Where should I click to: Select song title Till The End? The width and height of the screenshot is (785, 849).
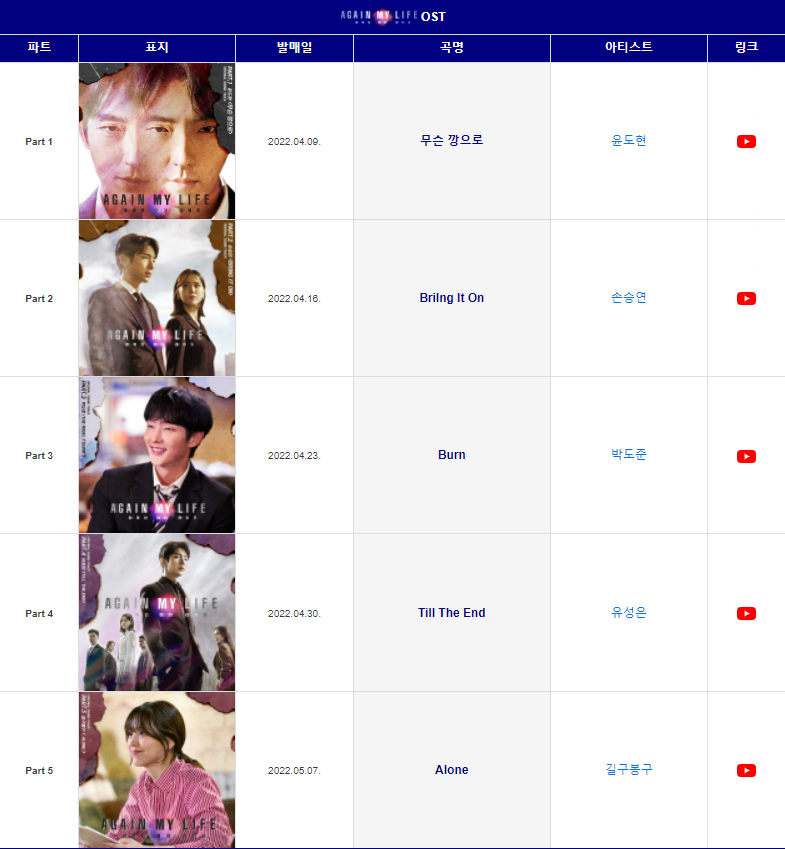(x=452, y=613)
